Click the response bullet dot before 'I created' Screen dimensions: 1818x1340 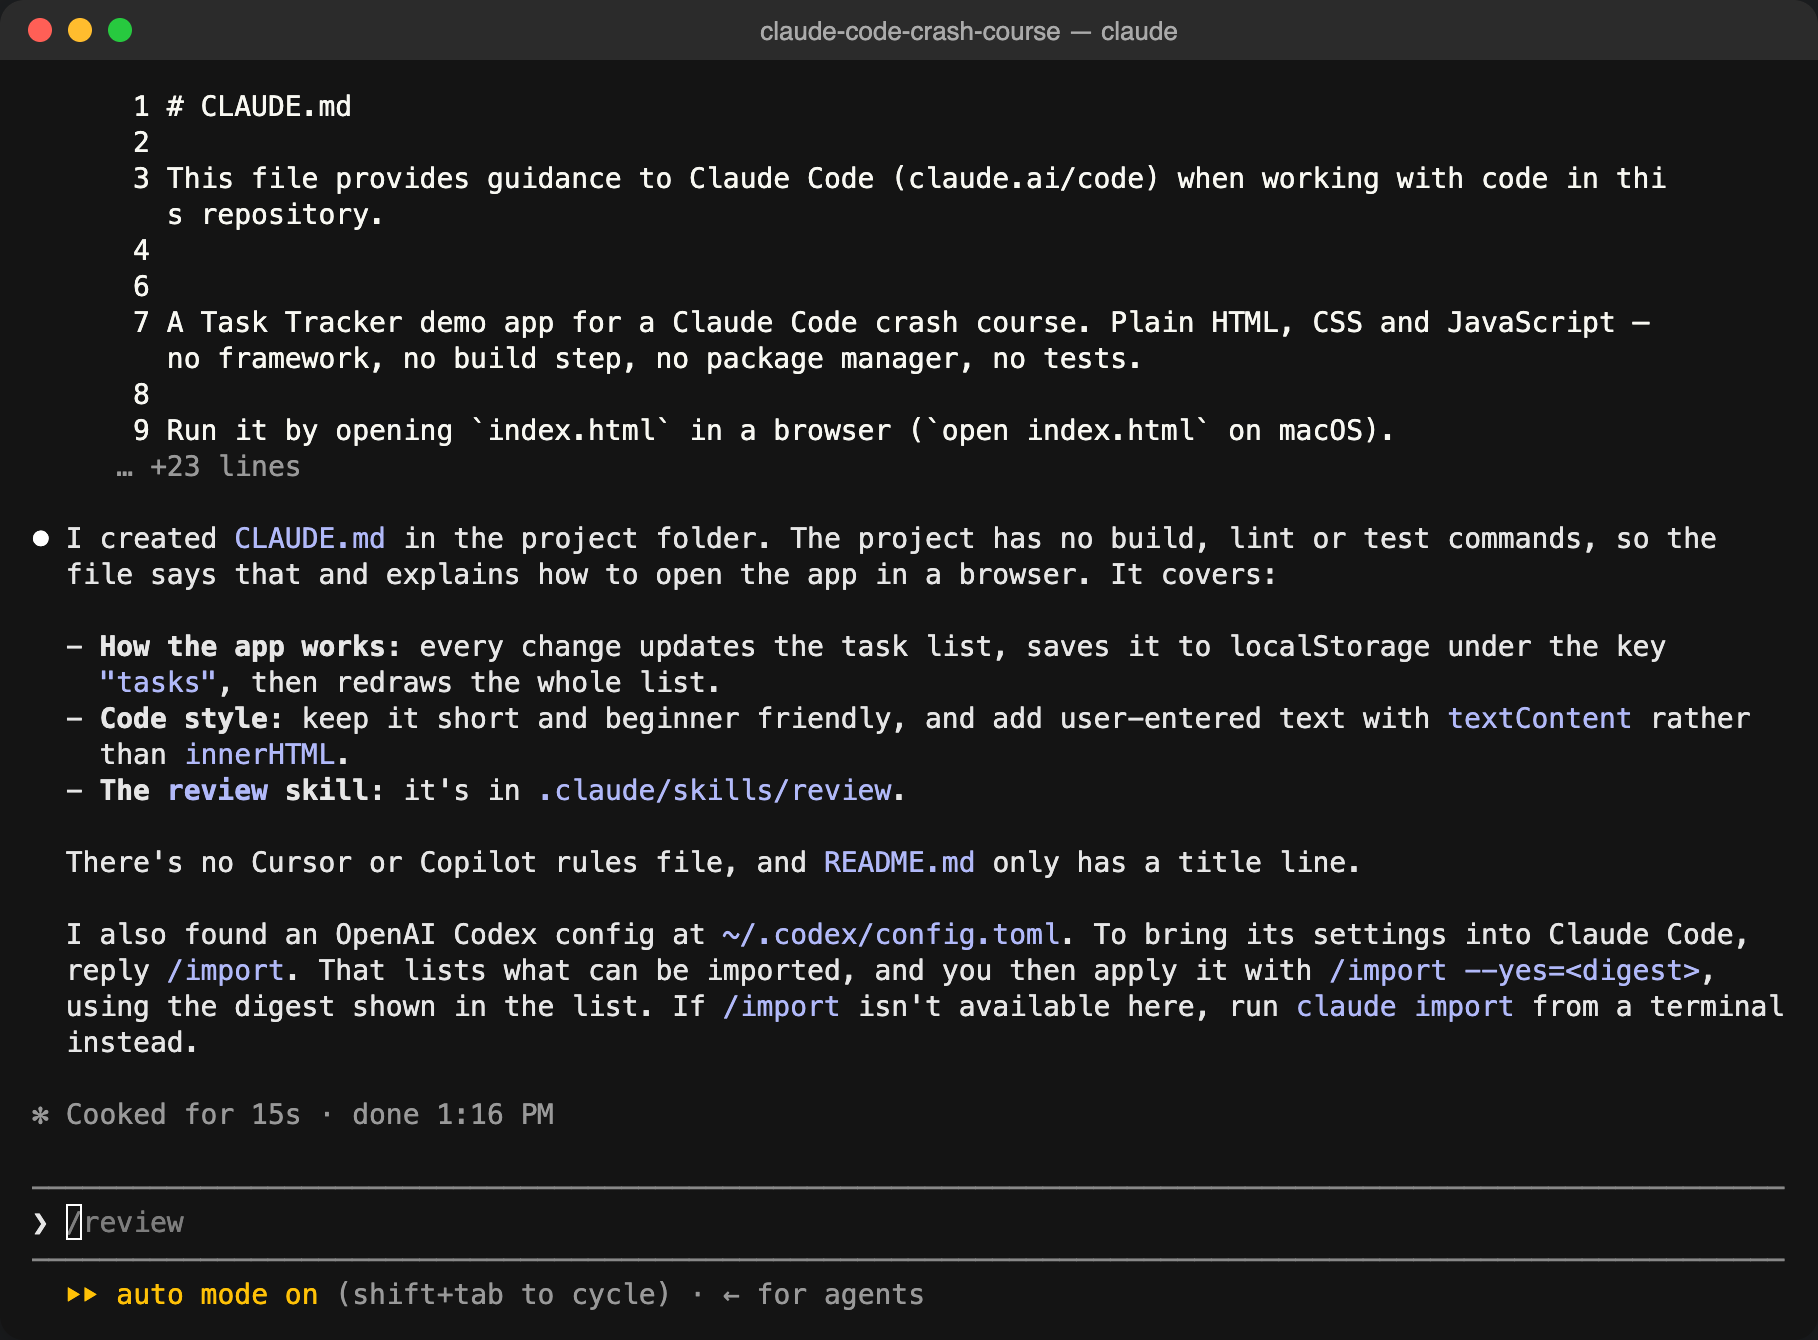(x=41, y=539)
